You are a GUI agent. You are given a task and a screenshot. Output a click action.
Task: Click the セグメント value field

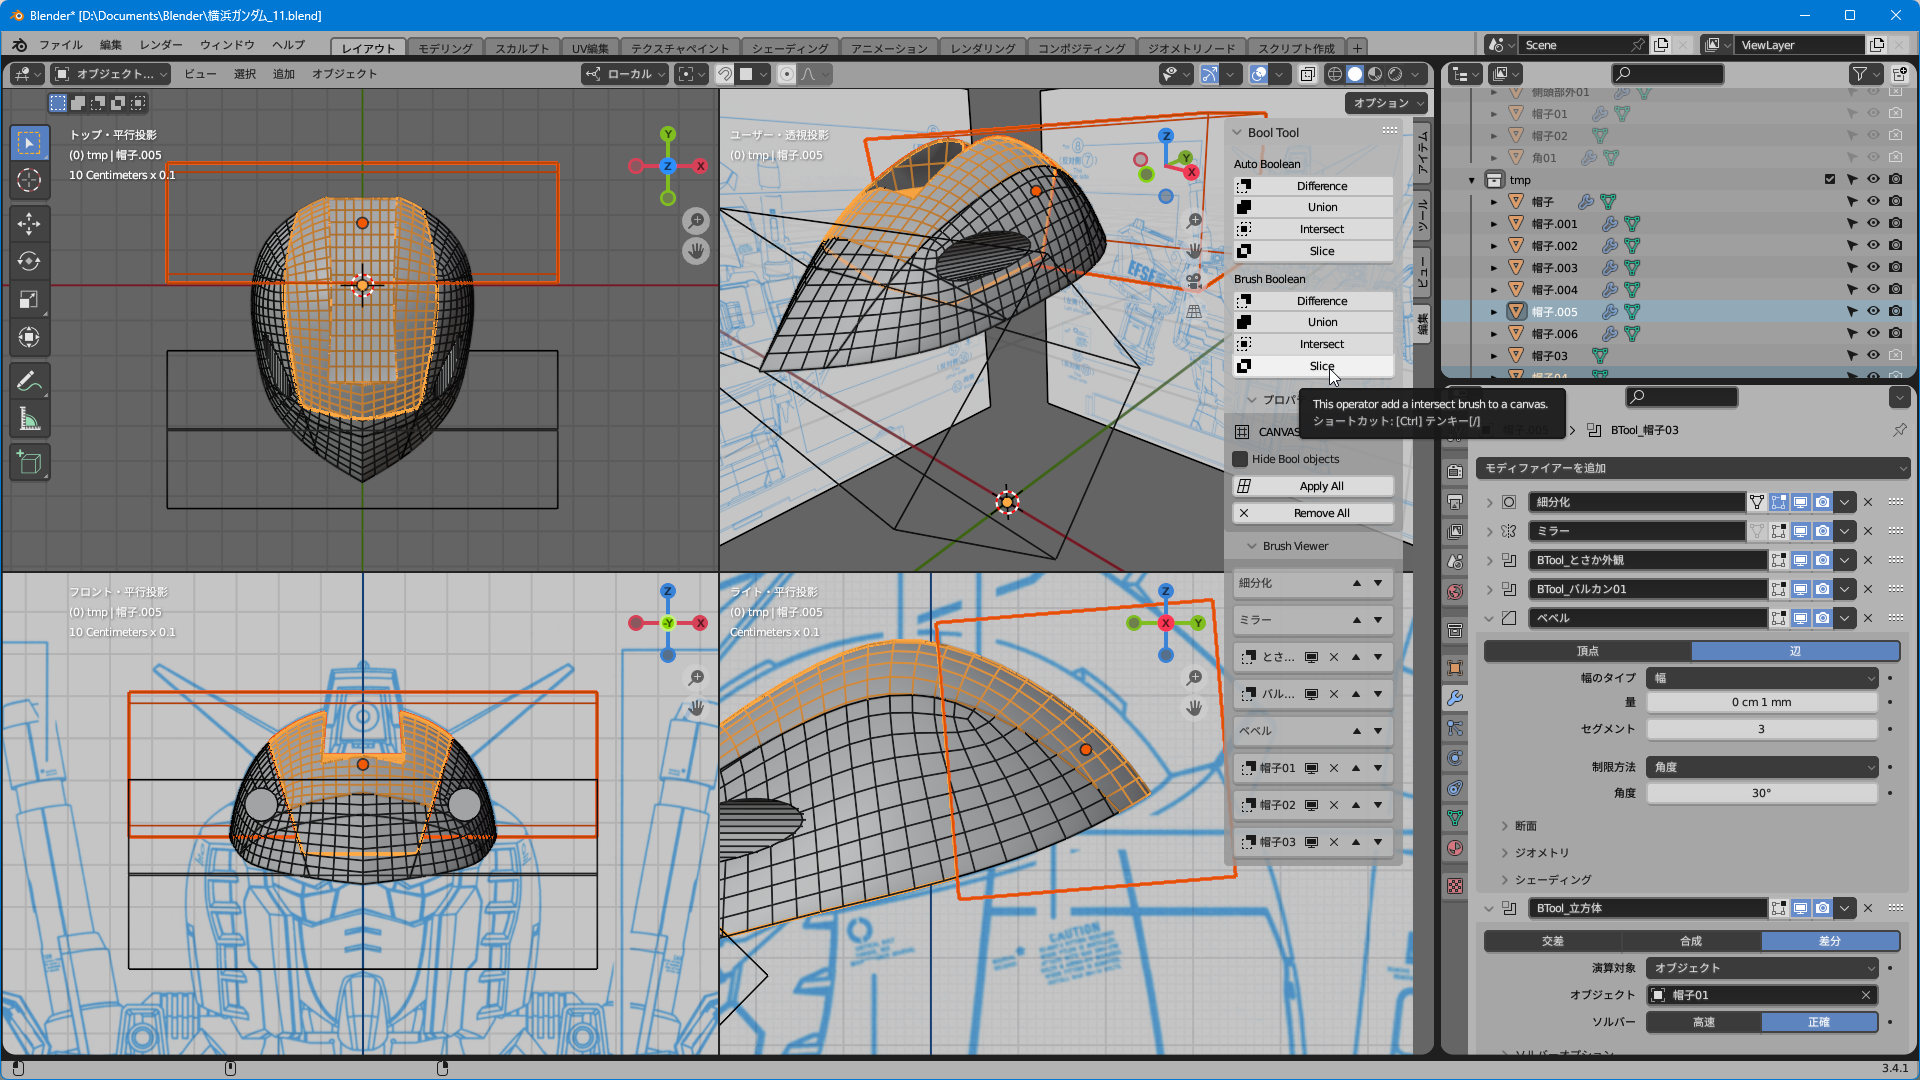1761,729
